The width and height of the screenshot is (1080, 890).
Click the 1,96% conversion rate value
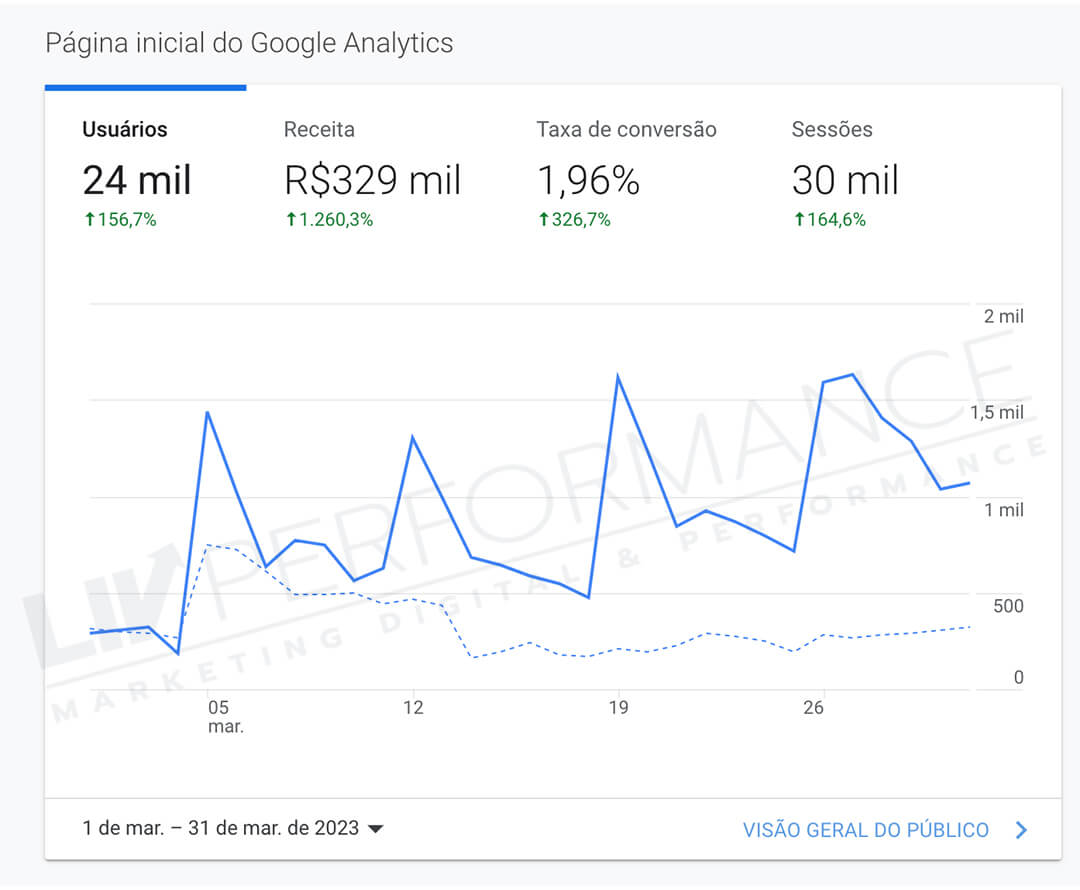588,180
